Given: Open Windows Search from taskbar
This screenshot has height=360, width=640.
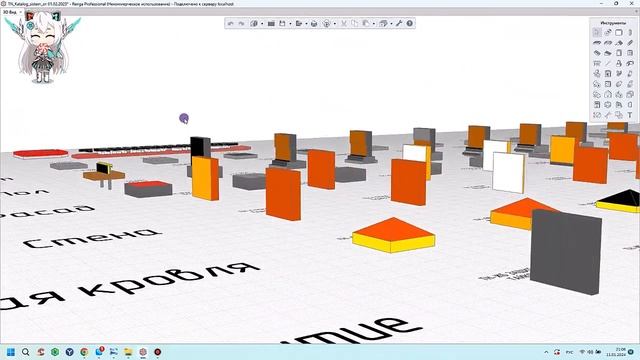Looking at the screenshot, I should coord(25,352).
